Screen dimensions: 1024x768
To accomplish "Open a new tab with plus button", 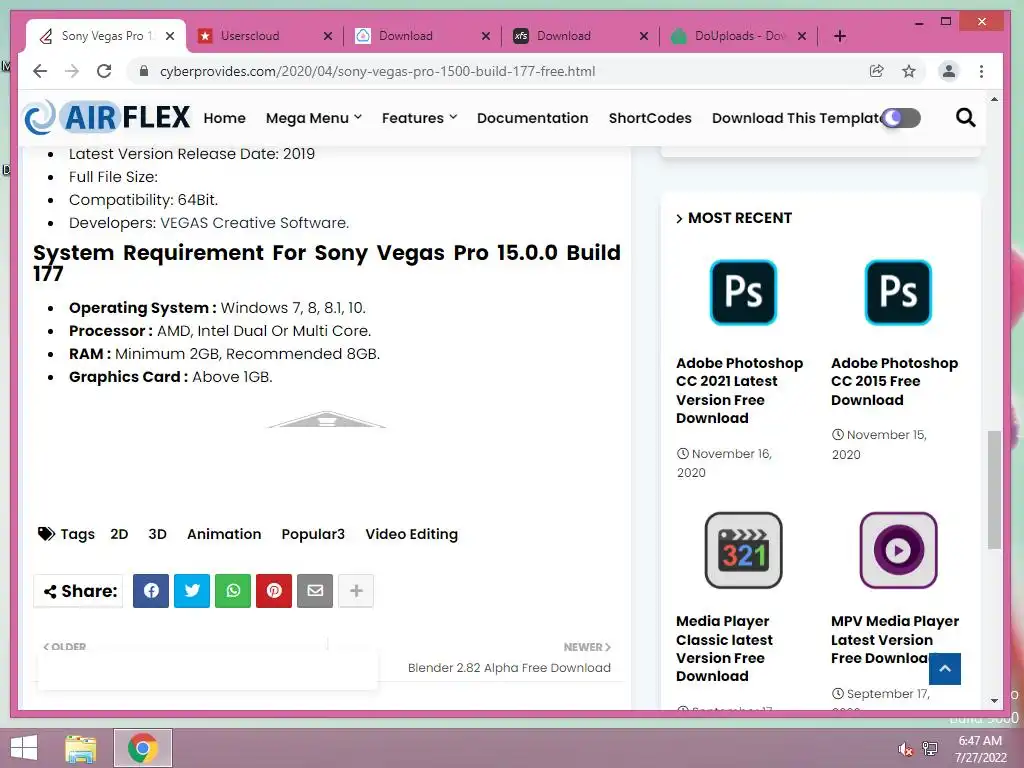I will [840, 36].
